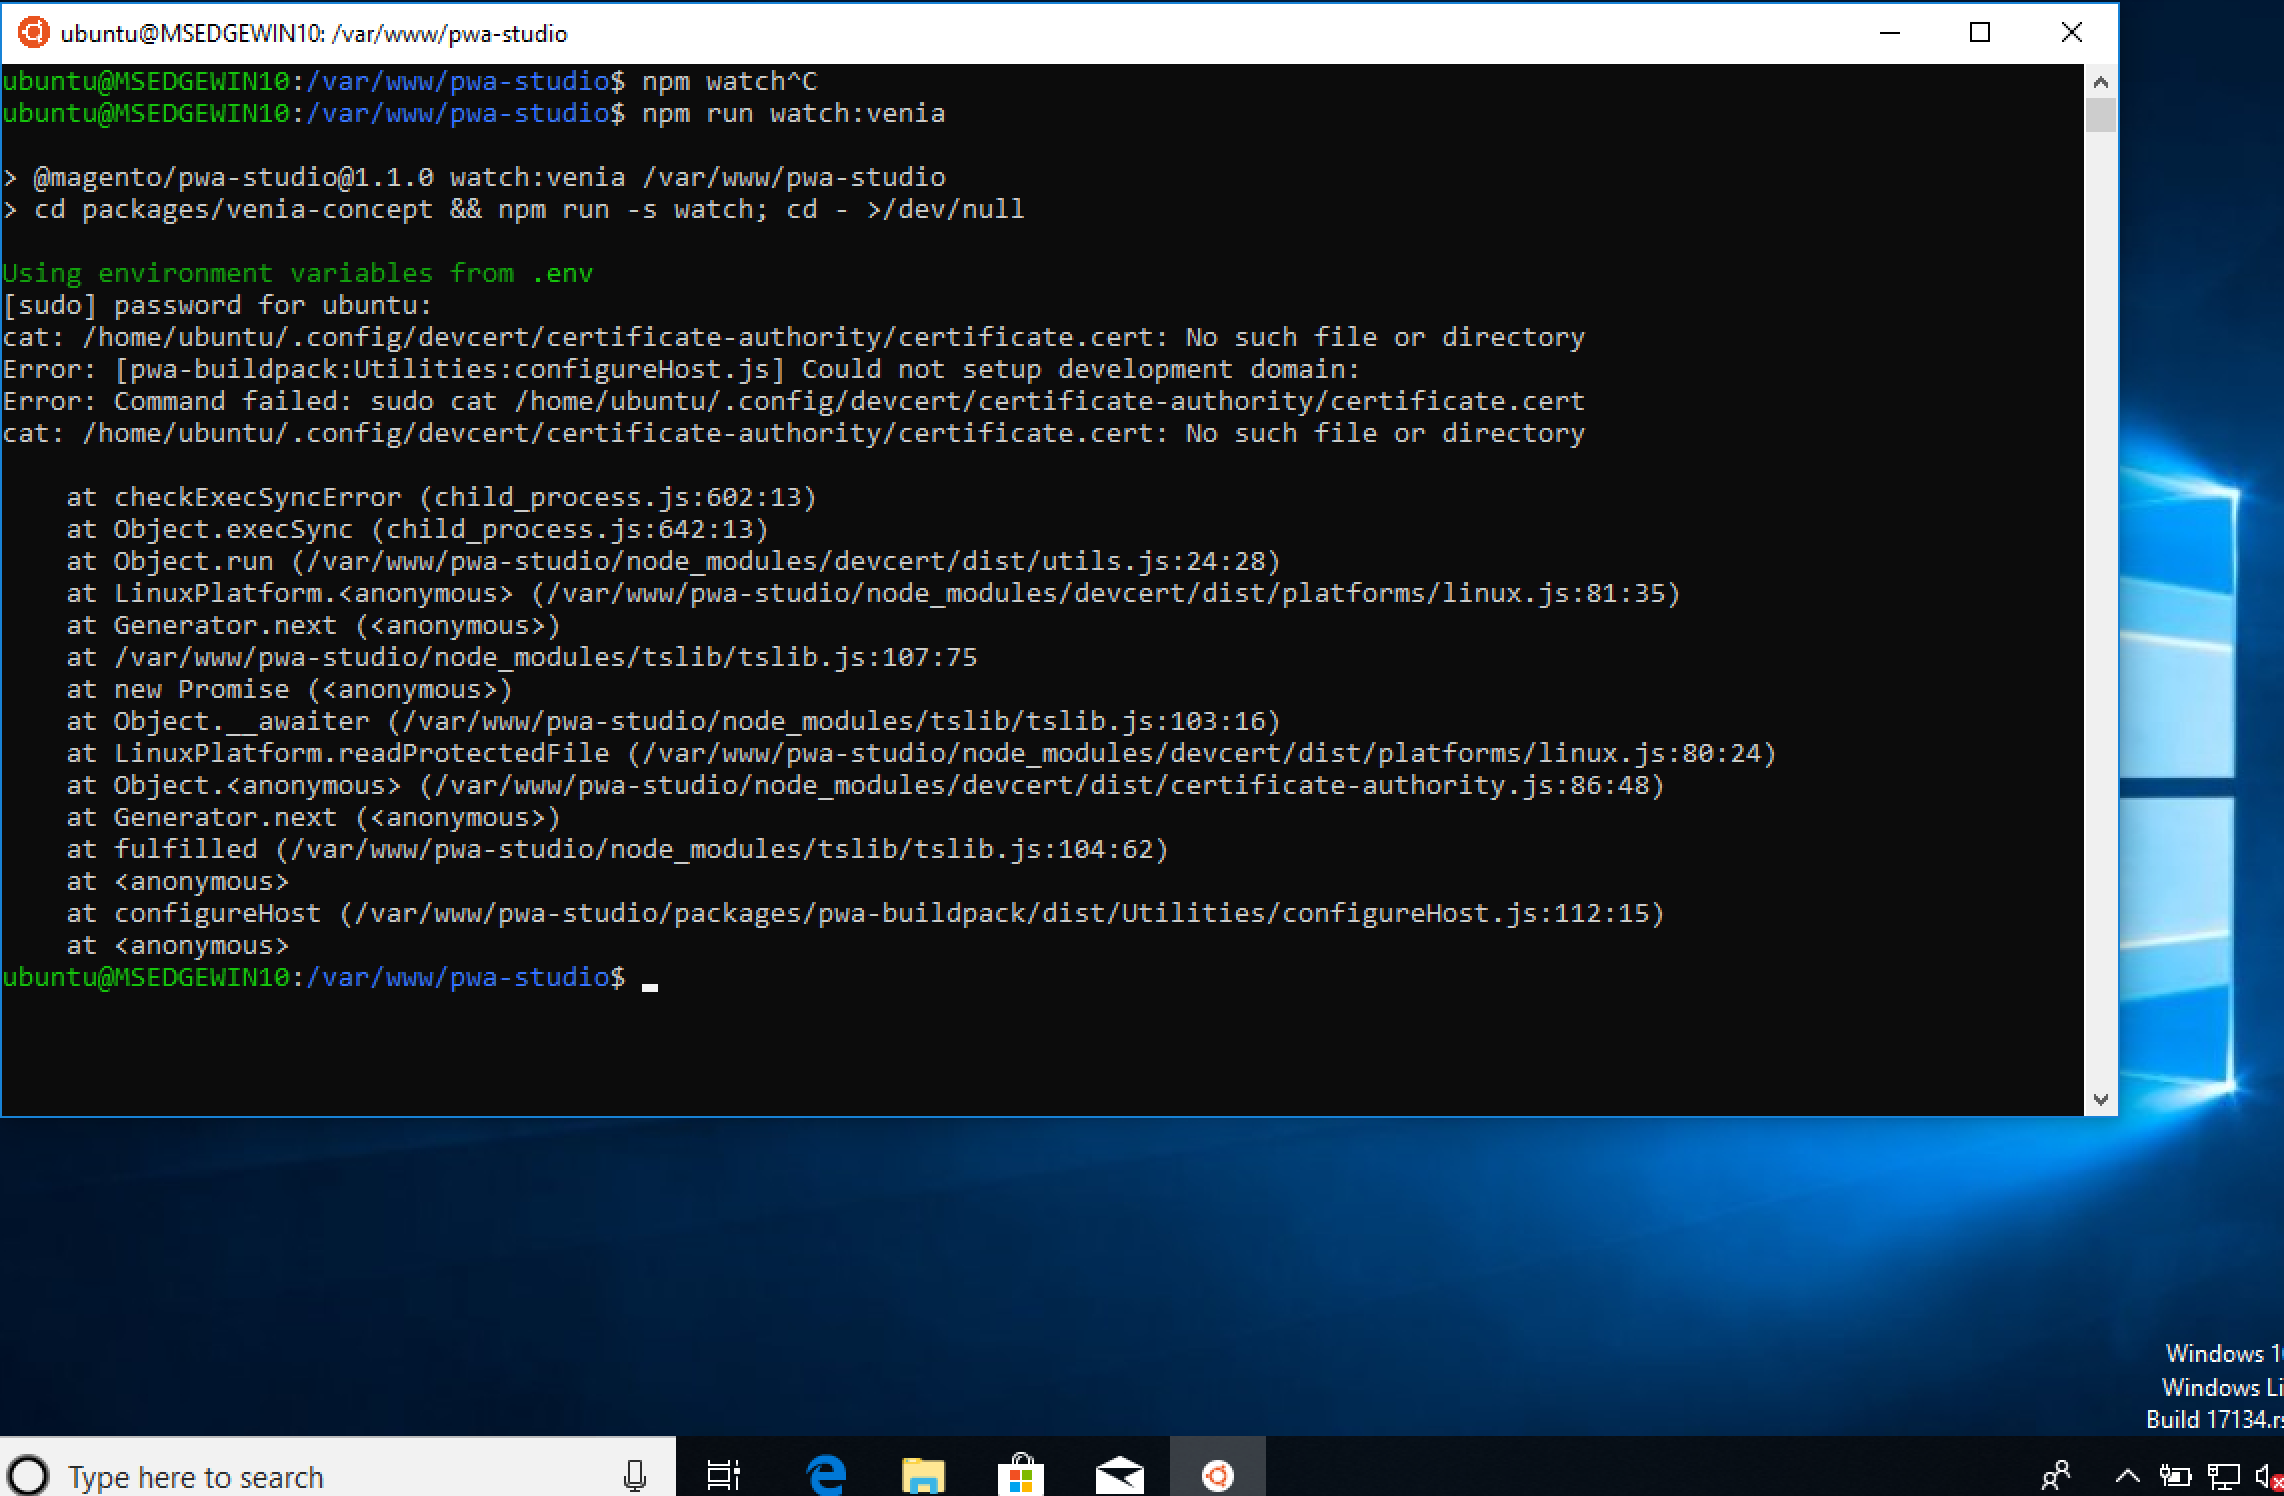Open the Mail app from the taskbar

pyautogui.click(x=1117, y=1475)
